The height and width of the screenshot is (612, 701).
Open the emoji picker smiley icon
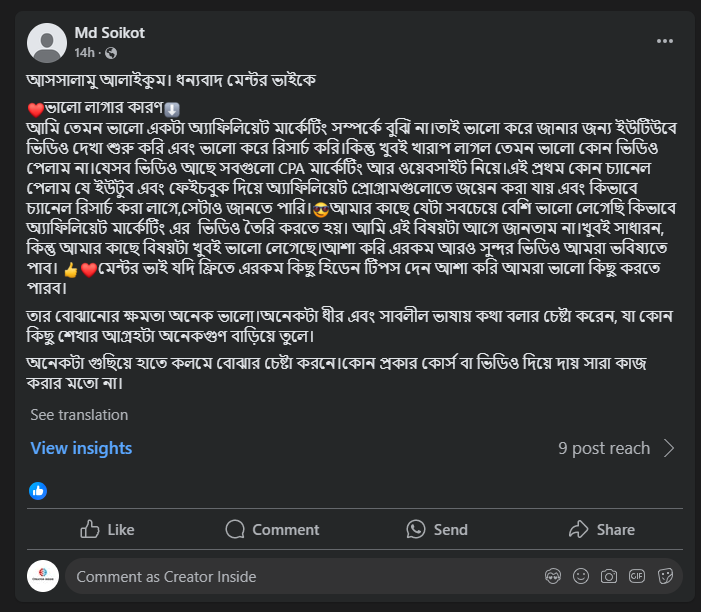pyautogui.click(x=580, y=576)
